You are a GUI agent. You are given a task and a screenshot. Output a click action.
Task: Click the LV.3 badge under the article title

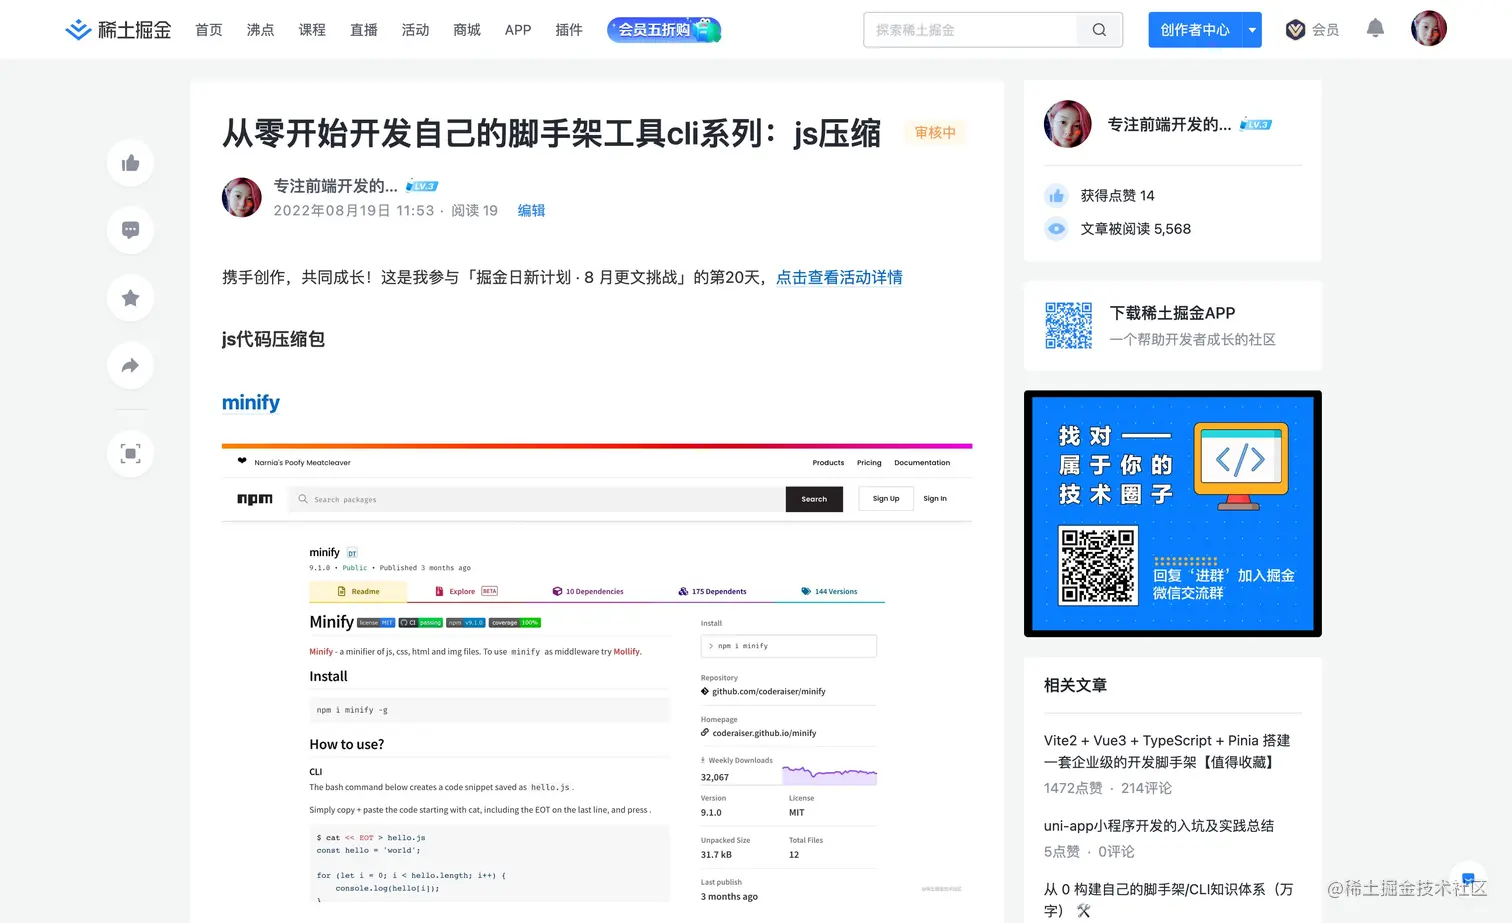coord(422,186)
